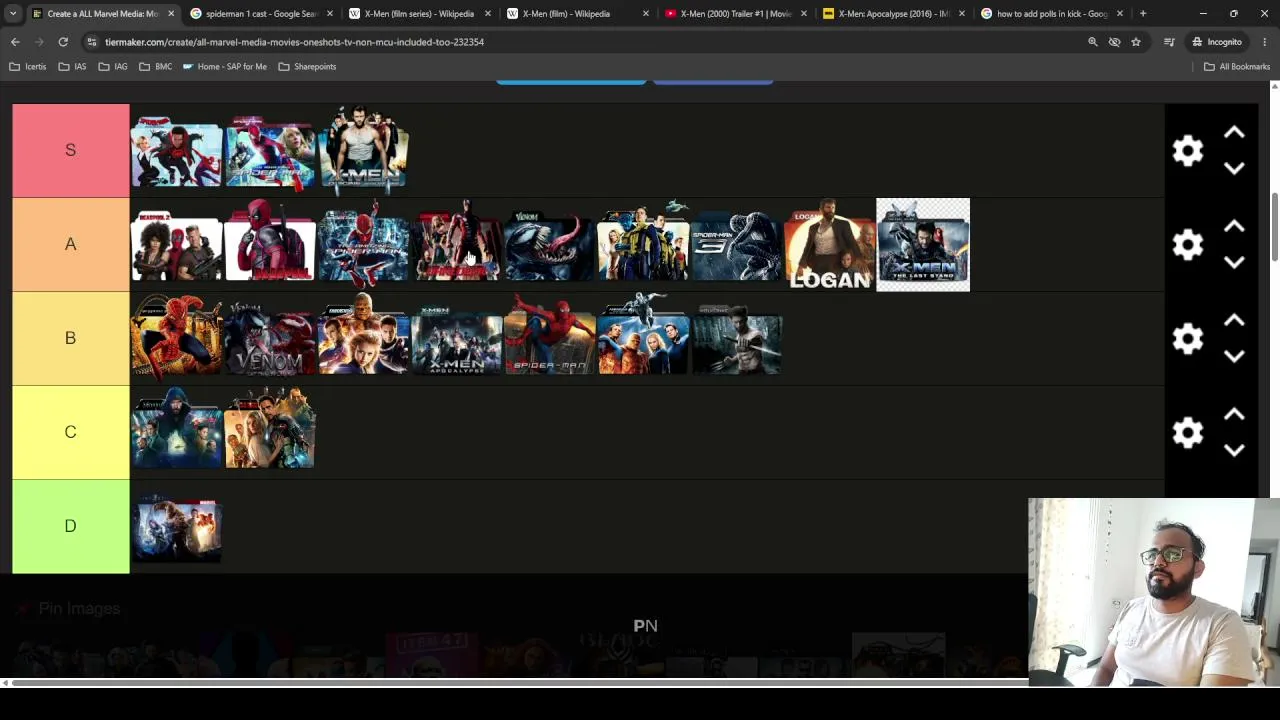Select the Venom thumbnail in A tier
This screenshot has height=720, width=1280.
pyautogui.click(x=550, y=245)
